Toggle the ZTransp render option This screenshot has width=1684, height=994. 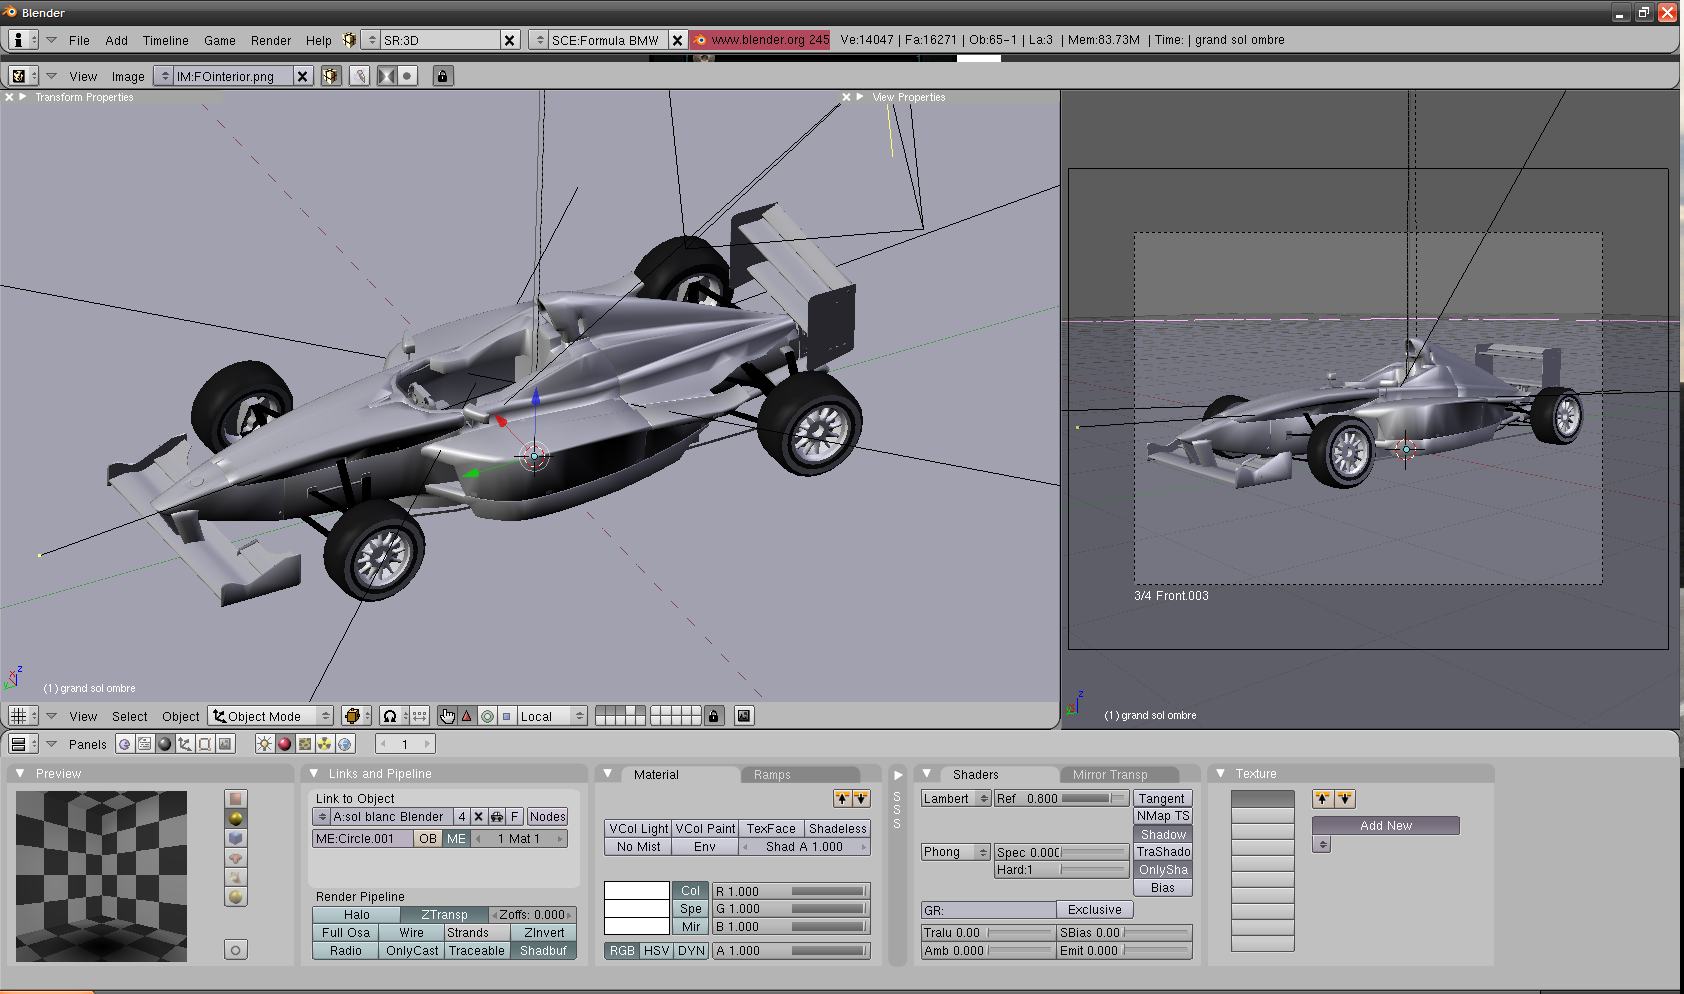click(x=444, y=915)
